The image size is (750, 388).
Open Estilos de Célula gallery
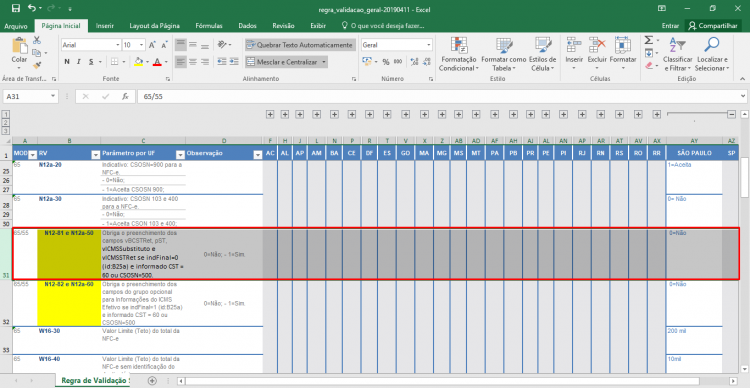(543, 54)
